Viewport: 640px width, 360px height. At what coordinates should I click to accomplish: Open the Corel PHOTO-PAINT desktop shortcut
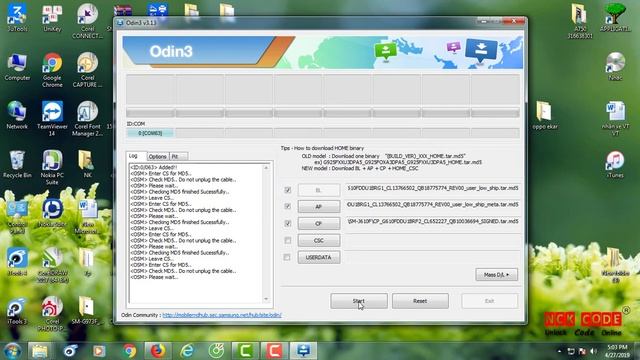[x=52, y=313]
